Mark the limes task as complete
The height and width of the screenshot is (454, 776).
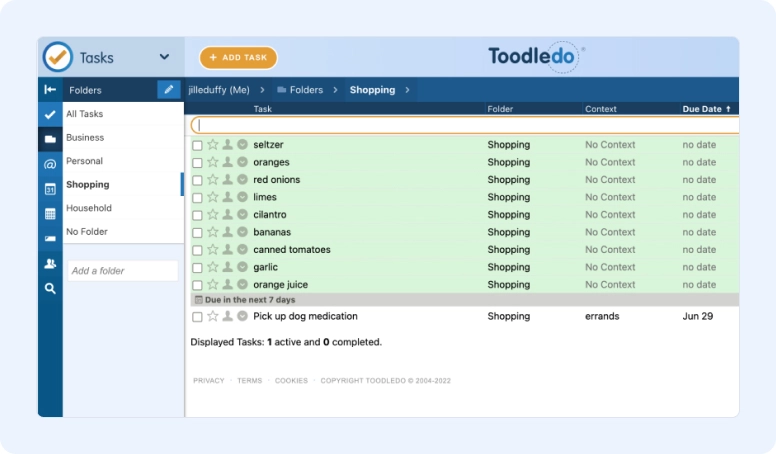(197, 198)
